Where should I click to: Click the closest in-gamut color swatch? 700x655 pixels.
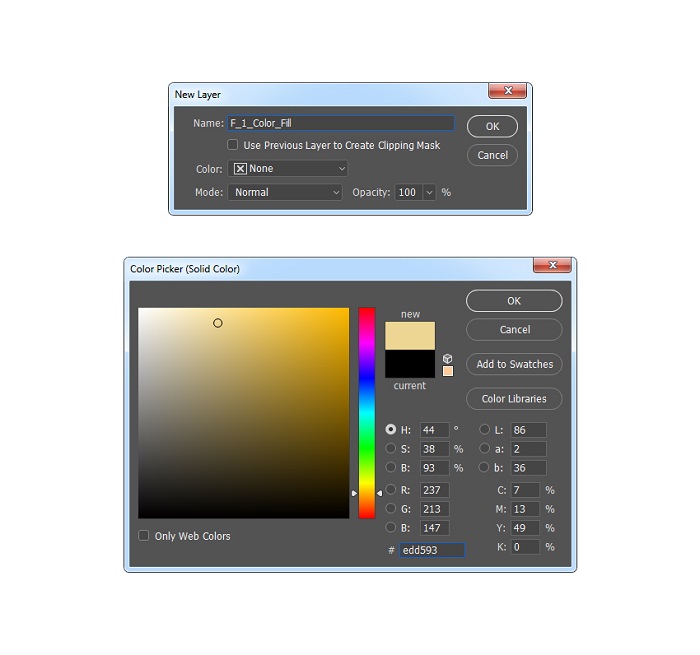pyautogui.click(x=448, y=371)
